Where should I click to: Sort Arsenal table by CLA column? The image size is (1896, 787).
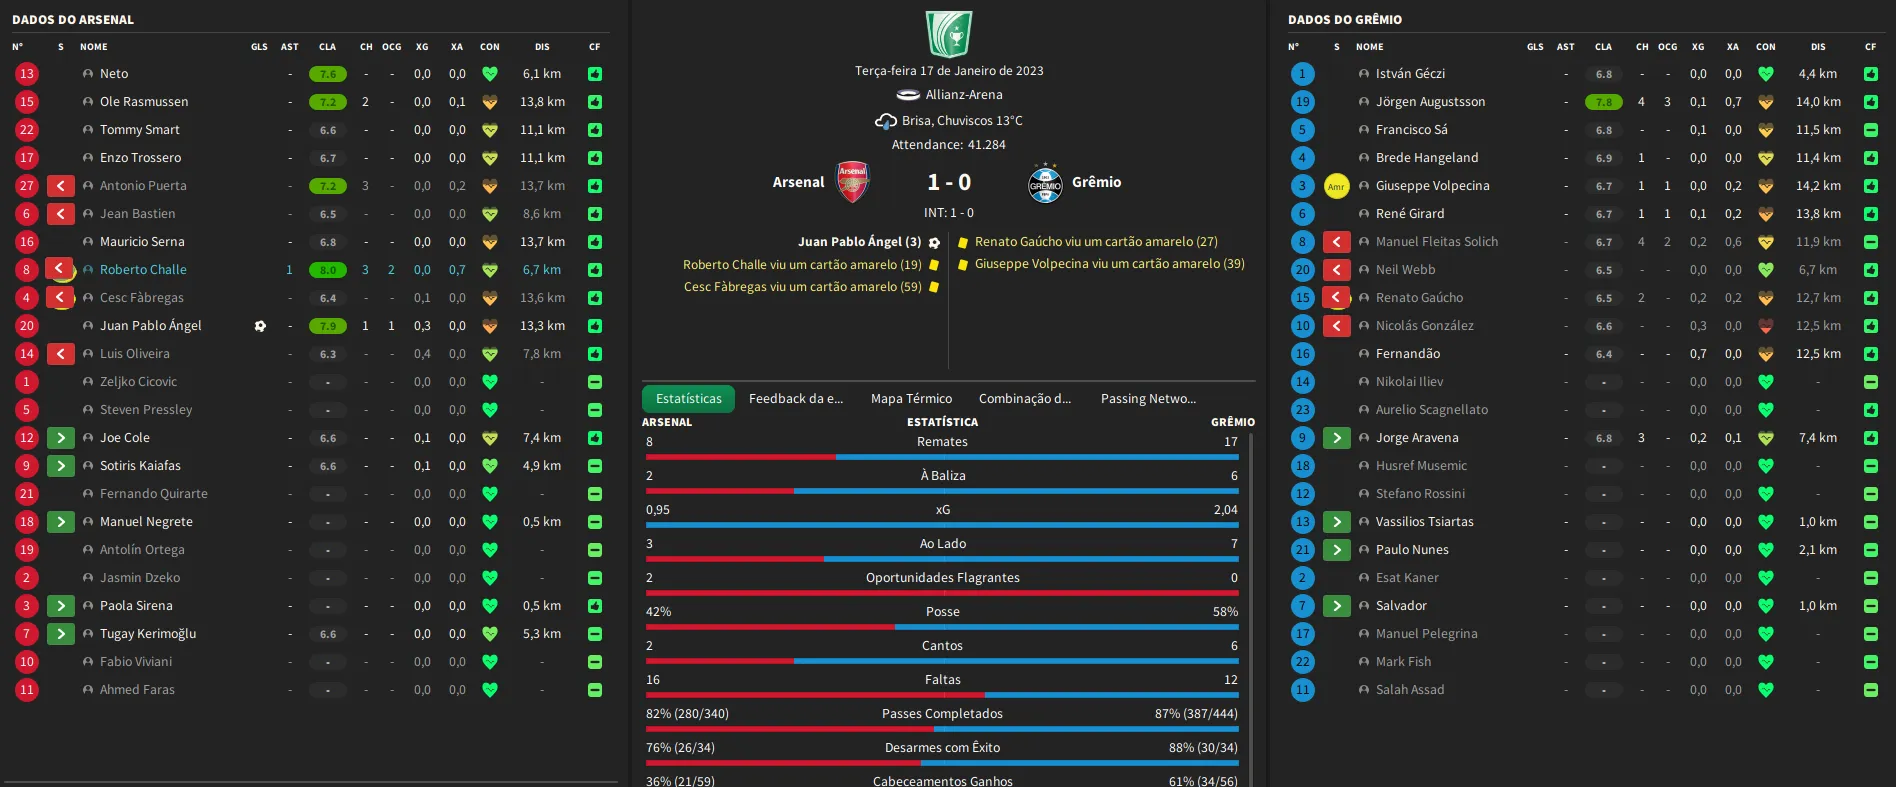(x=327, y=47)
